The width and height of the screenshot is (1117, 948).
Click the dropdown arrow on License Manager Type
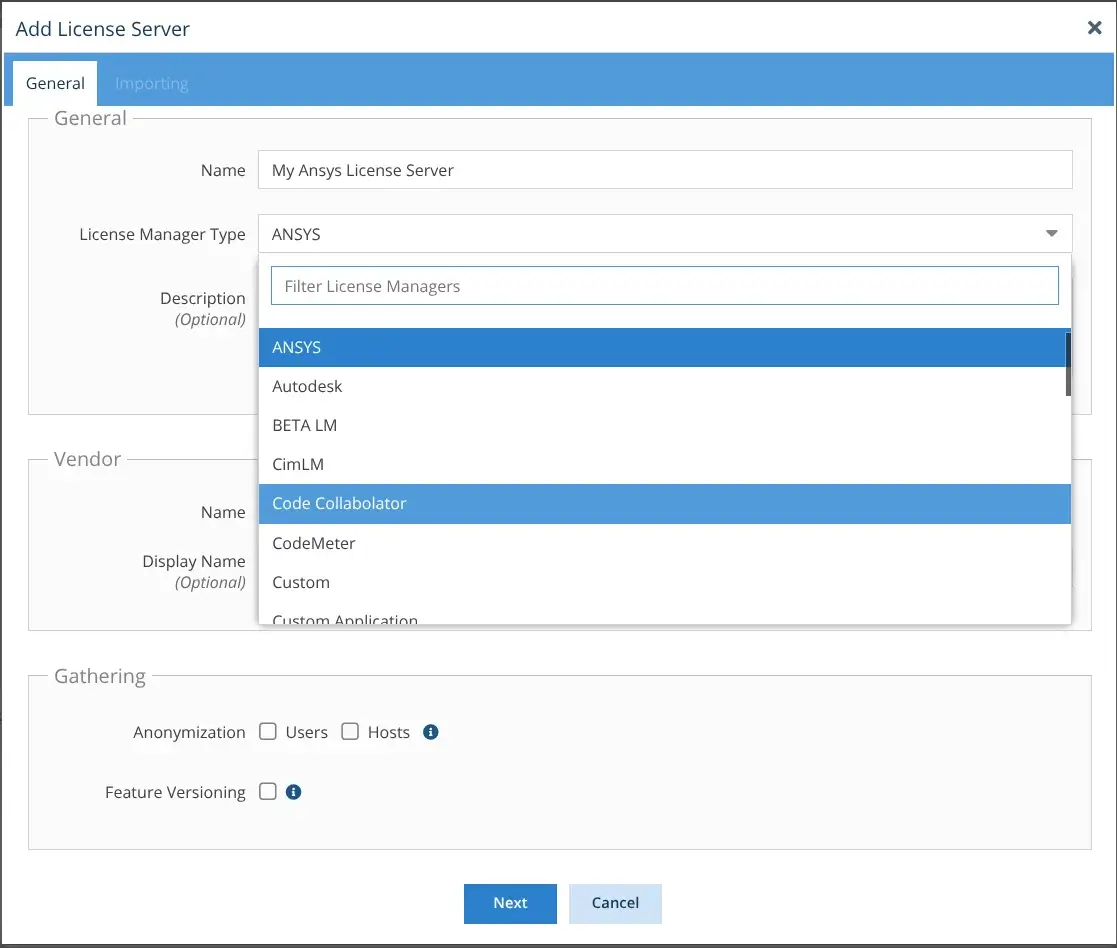pos(1051,233)
